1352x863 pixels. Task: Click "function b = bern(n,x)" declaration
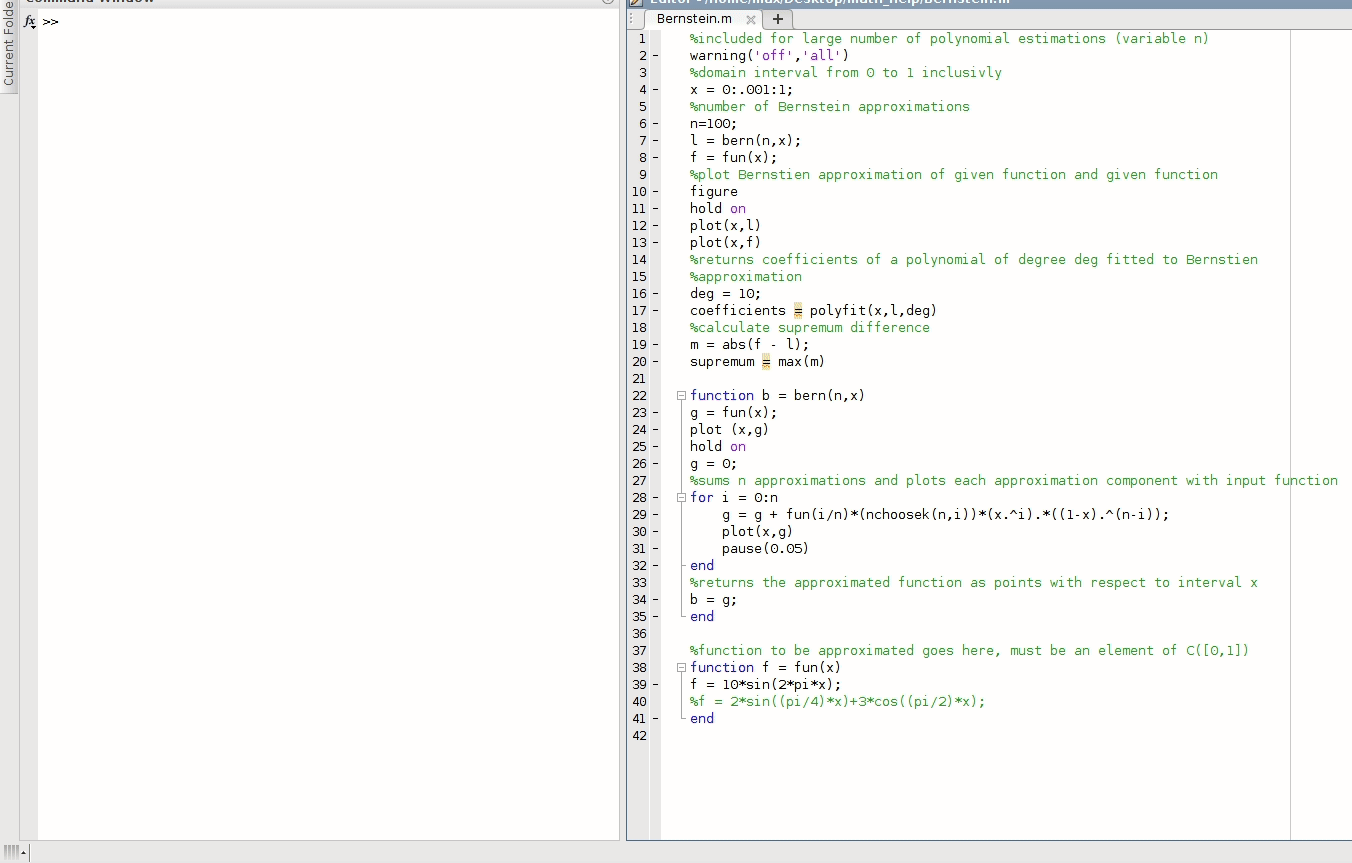click(777, 395)
